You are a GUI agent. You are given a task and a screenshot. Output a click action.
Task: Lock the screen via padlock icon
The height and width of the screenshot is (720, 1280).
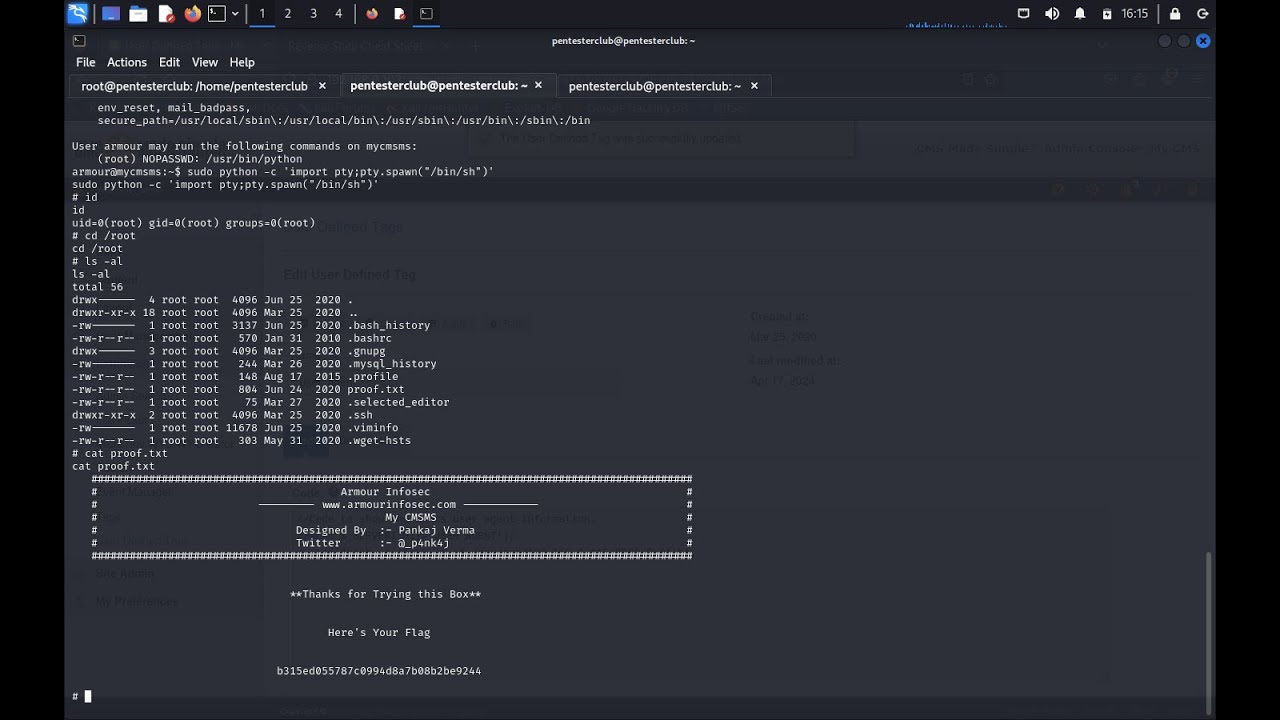[x=1175, y=14]
